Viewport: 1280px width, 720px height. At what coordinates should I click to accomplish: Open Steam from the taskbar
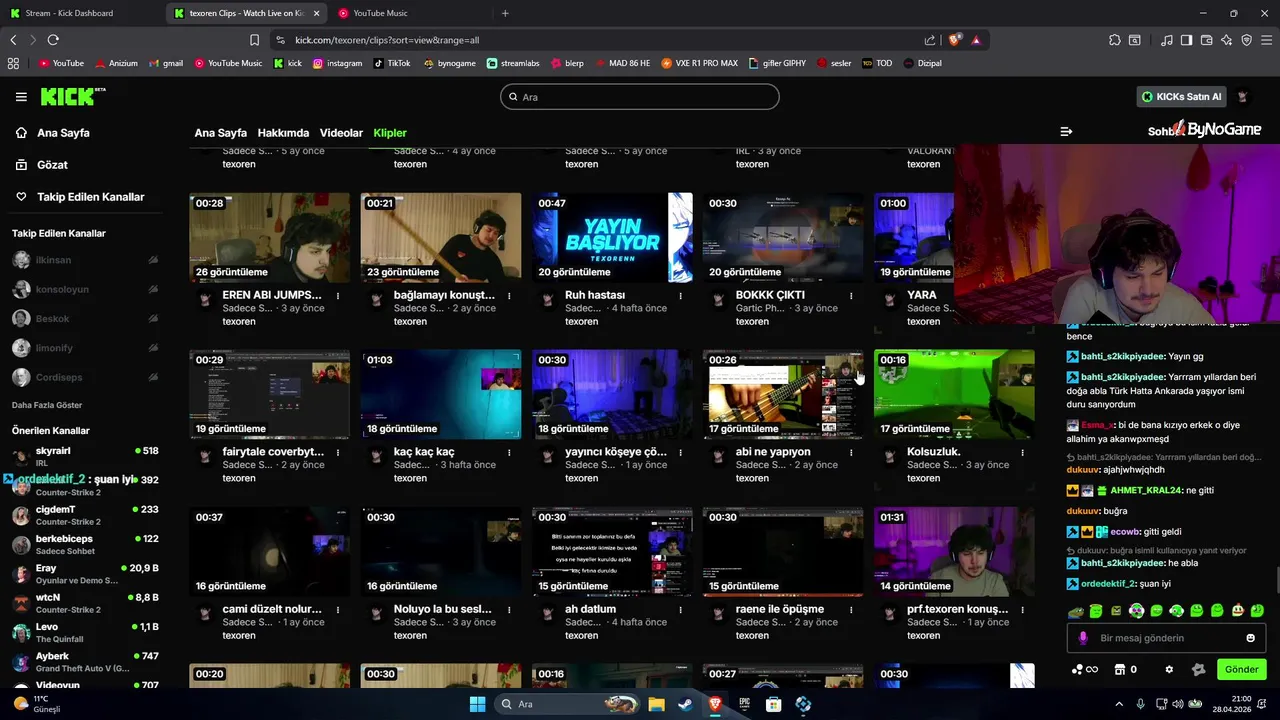pyautogui.click(x=685, y=704)
